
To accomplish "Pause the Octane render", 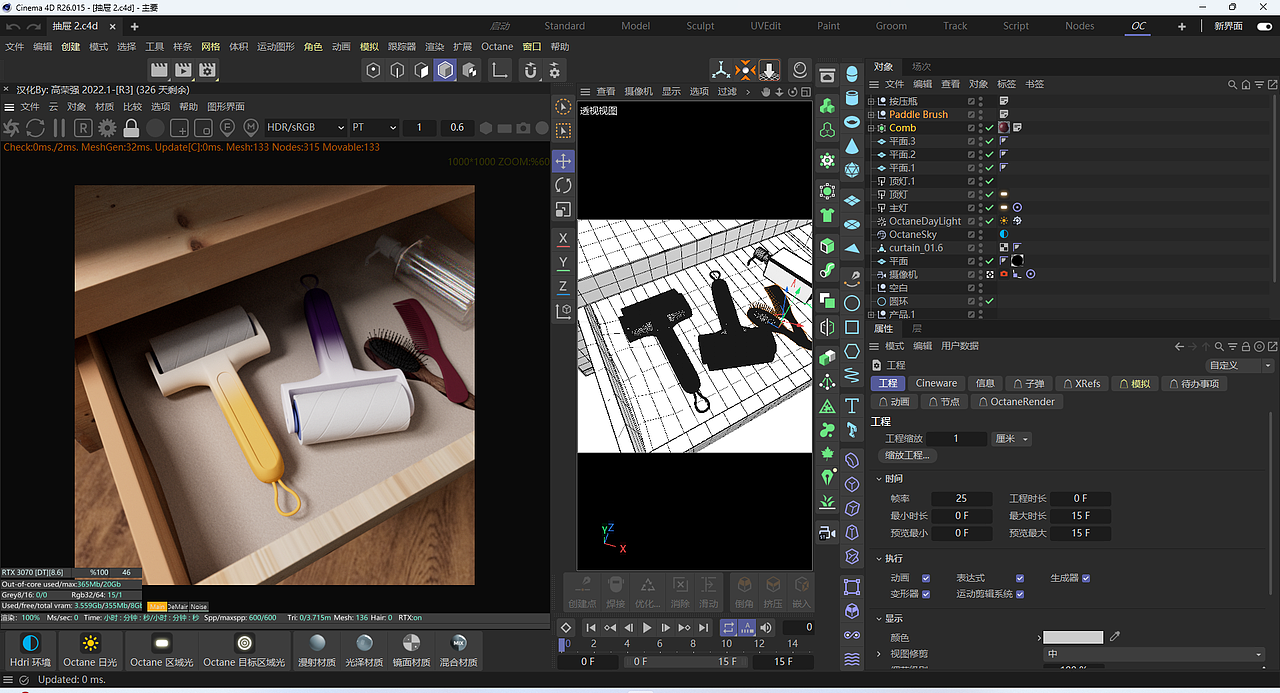I will [59, 128].
